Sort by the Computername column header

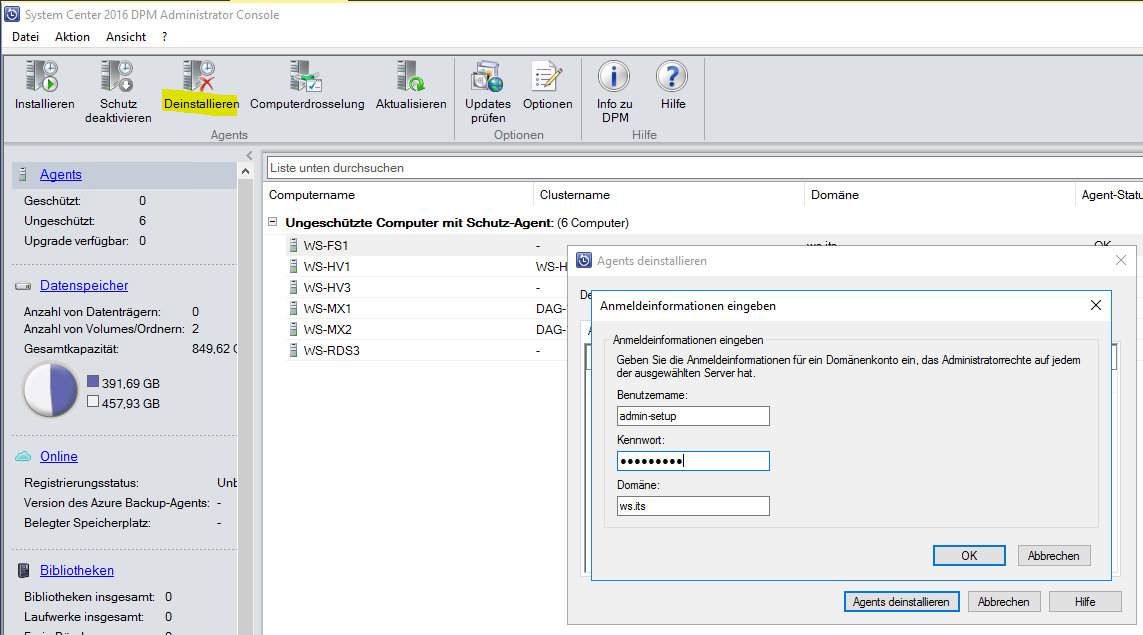(x=397, y=195)
